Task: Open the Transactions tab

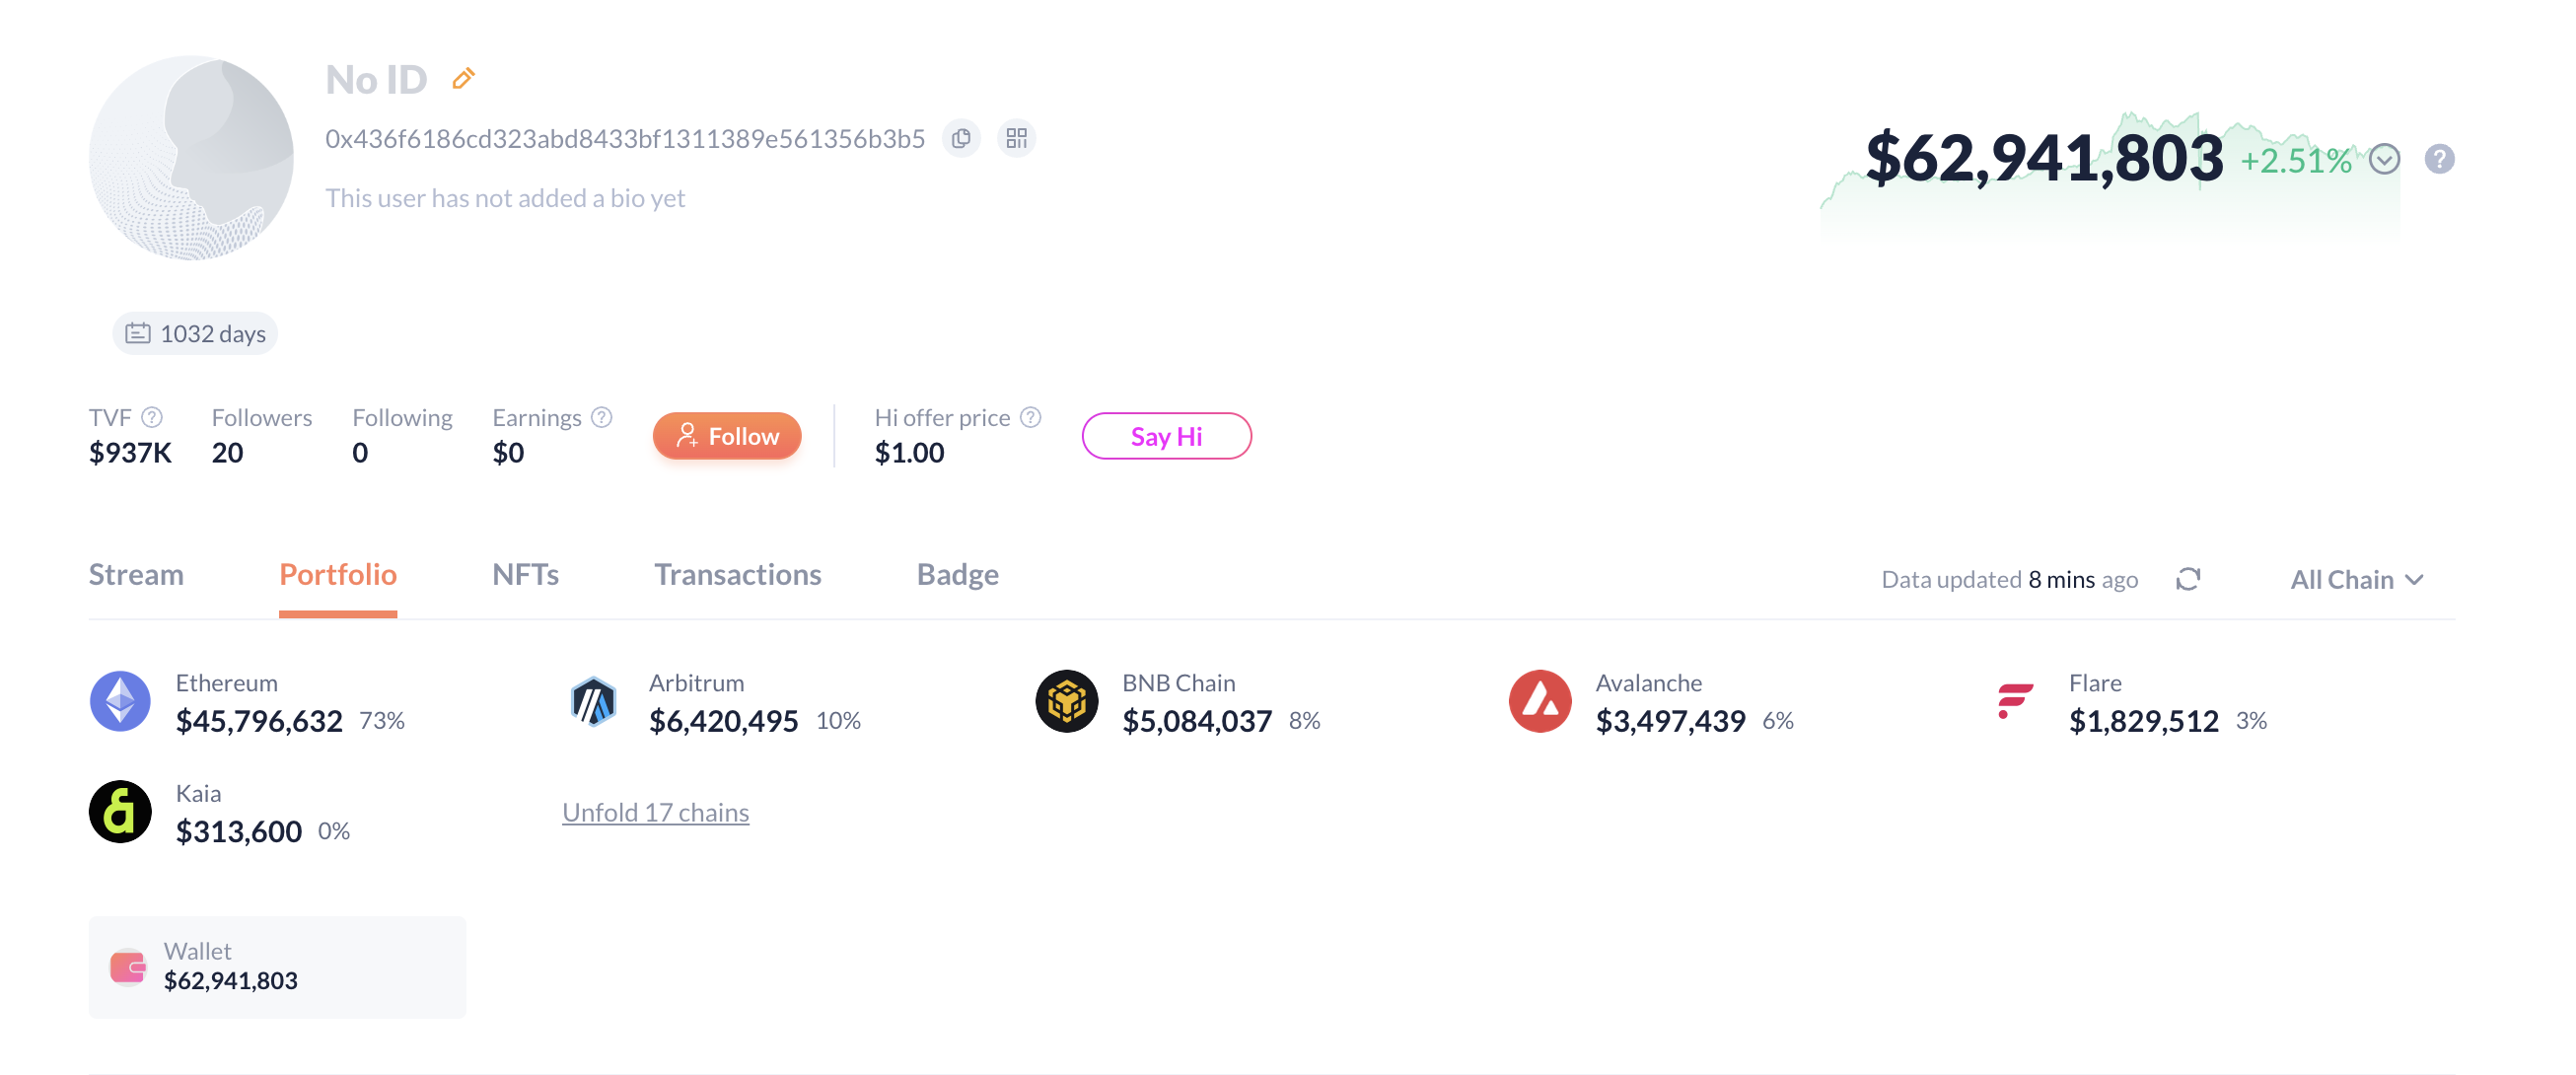Action: [x=737, y=574]
